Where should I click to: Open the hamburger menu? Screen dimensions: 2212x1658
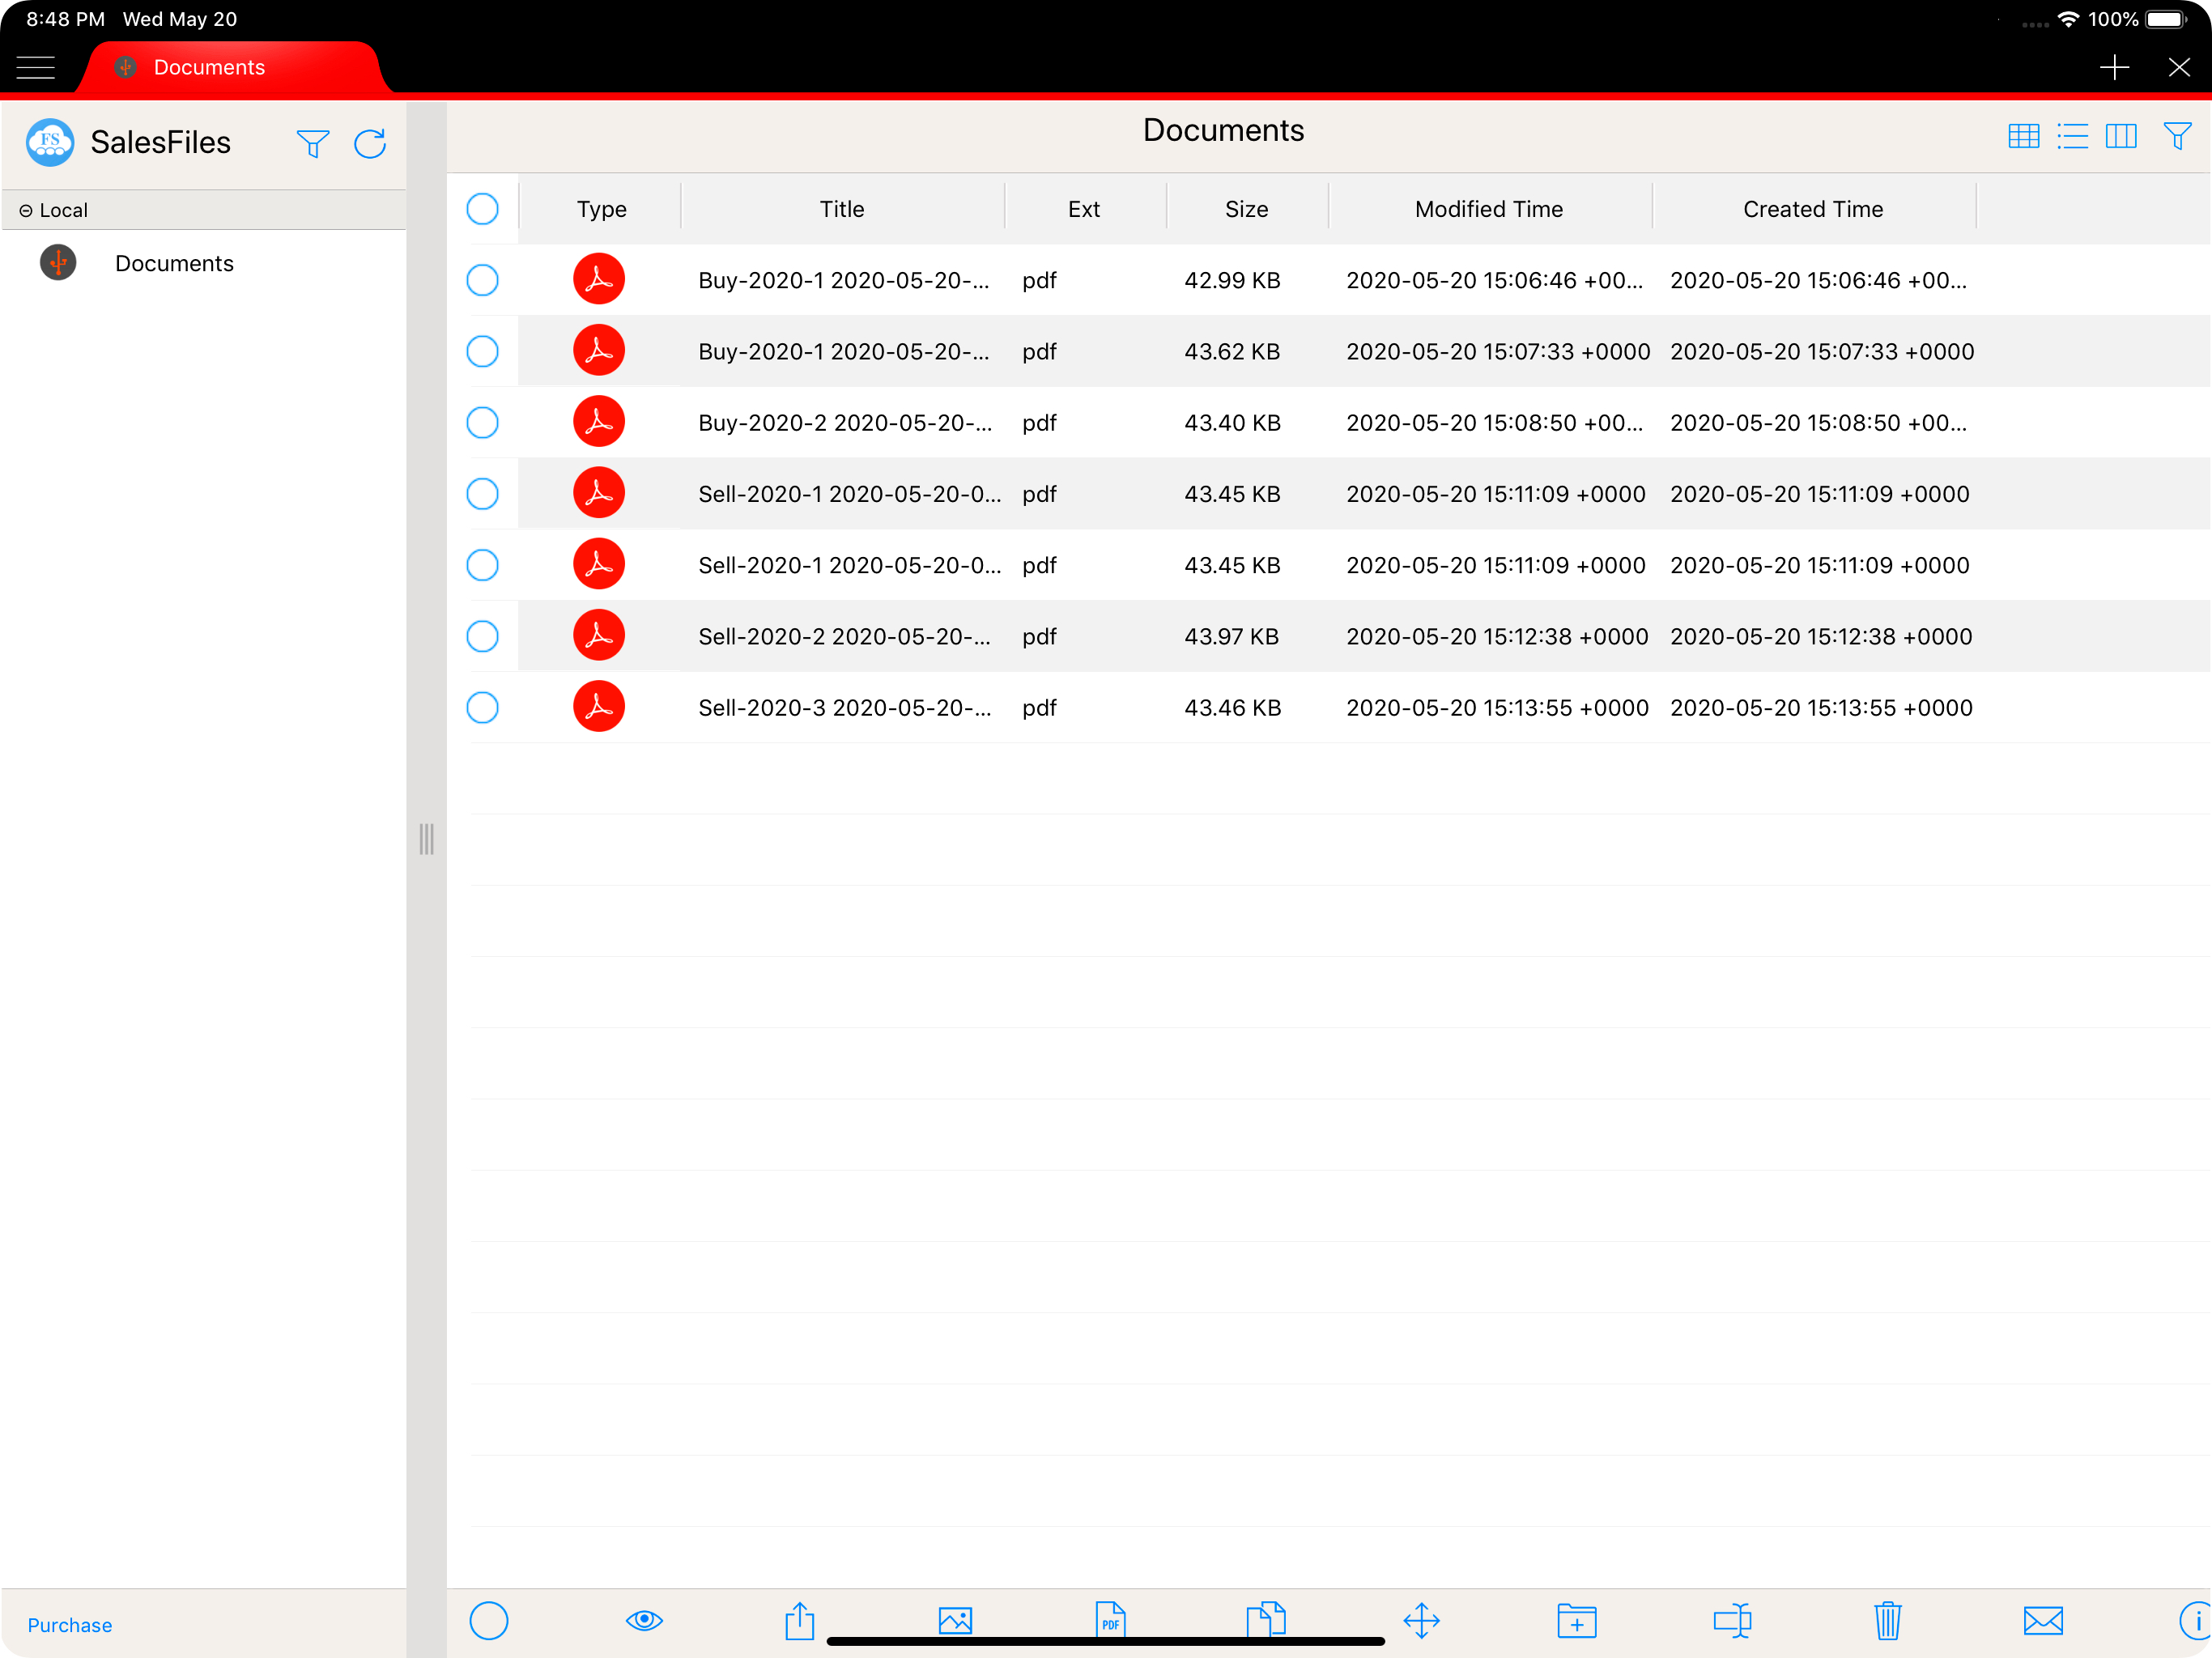36,67
